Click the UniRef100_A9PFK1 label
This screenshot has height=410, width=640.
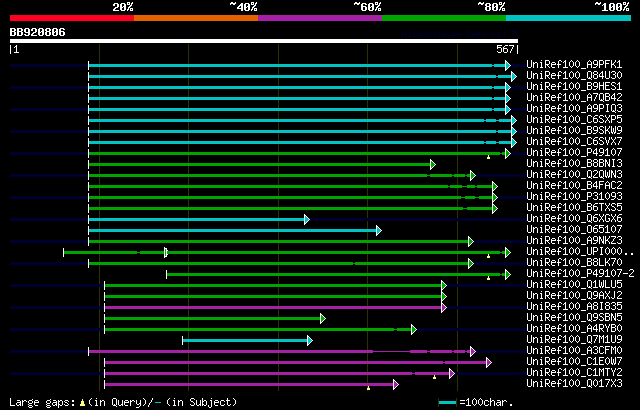574,64
